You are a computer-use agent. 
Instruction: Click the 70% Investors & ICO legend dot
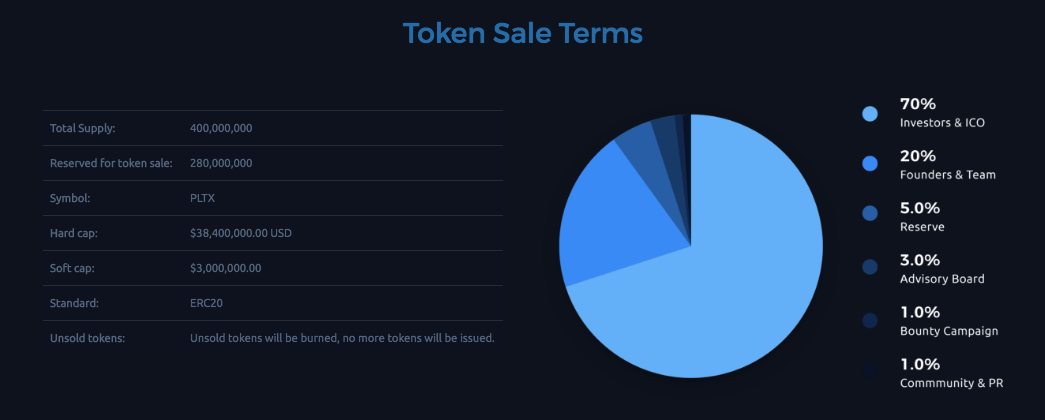pyautogui.click(x=870, y=113)
